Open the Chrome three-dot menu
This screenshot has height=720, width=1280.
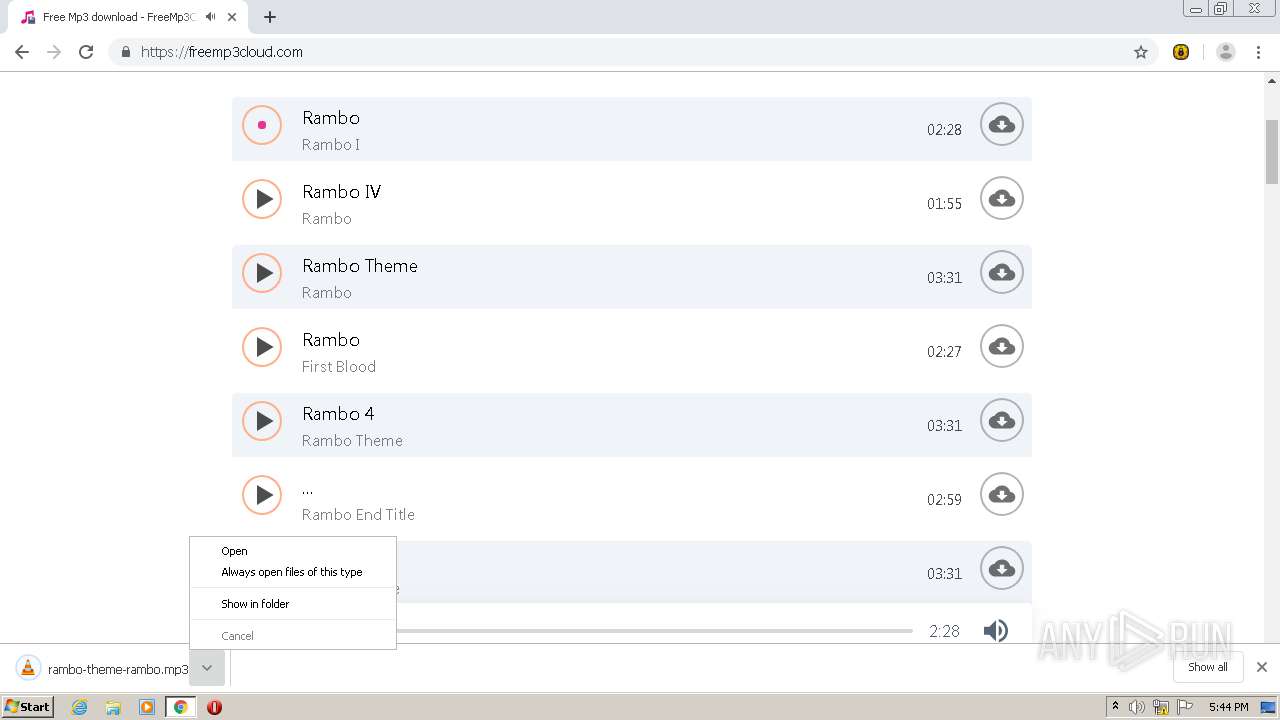click(x=1258, y=52)
